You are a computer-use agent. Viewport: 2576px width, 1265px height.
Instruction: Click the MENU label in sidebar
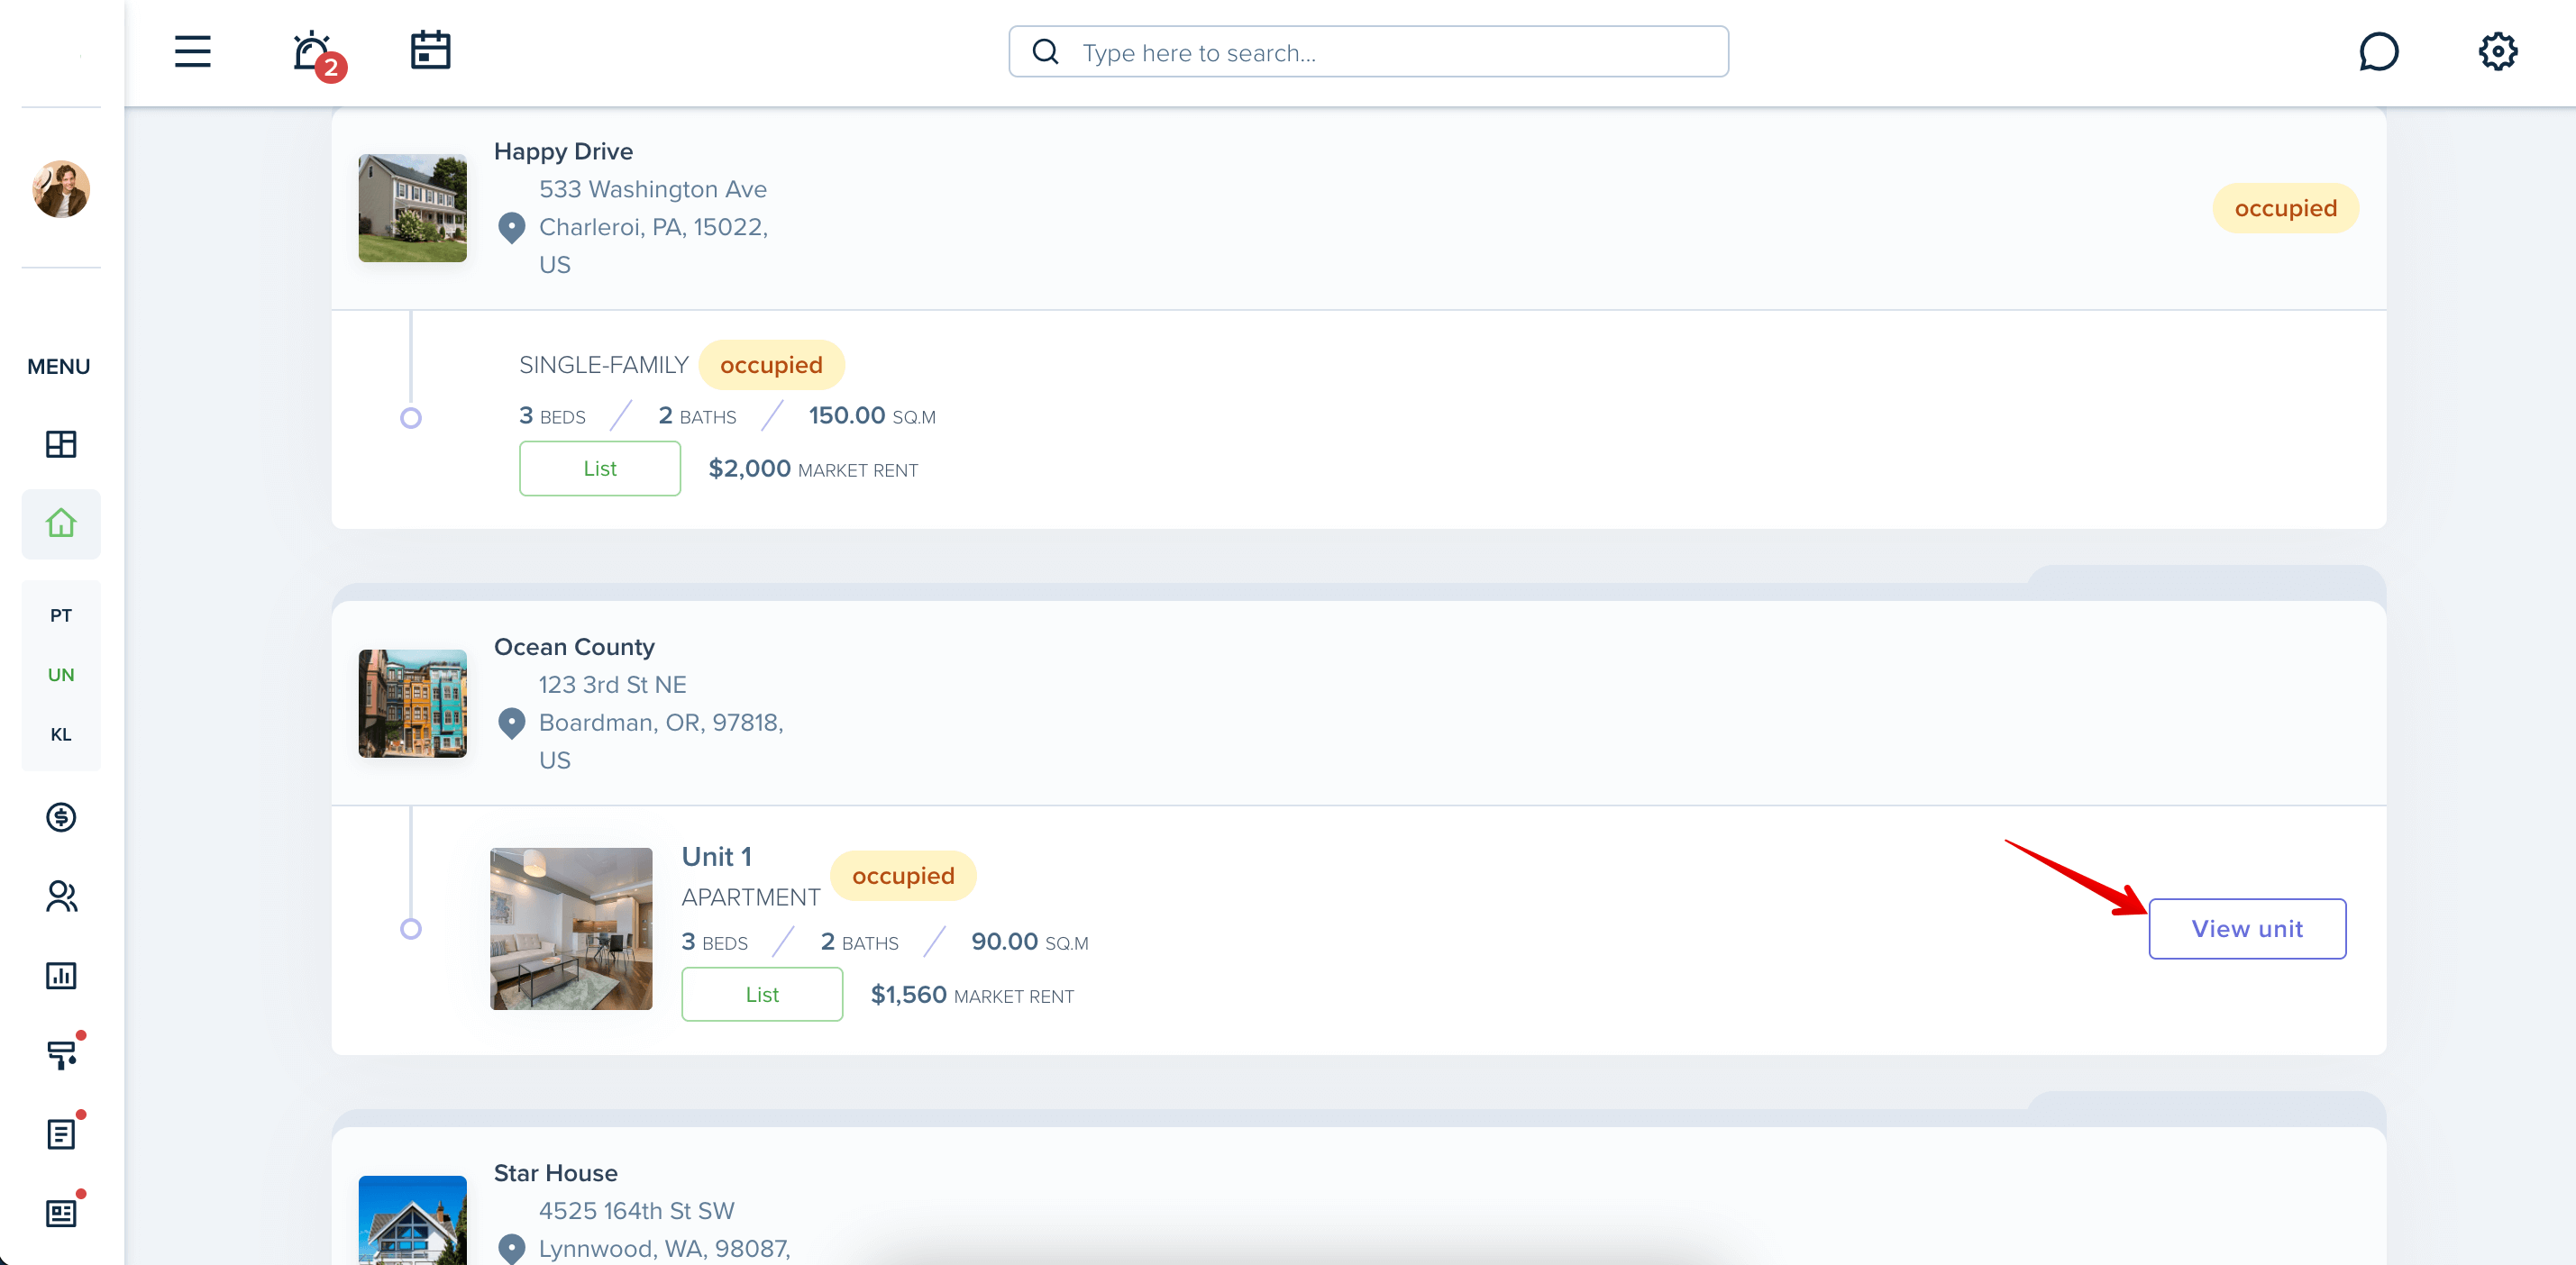(58, 367)
